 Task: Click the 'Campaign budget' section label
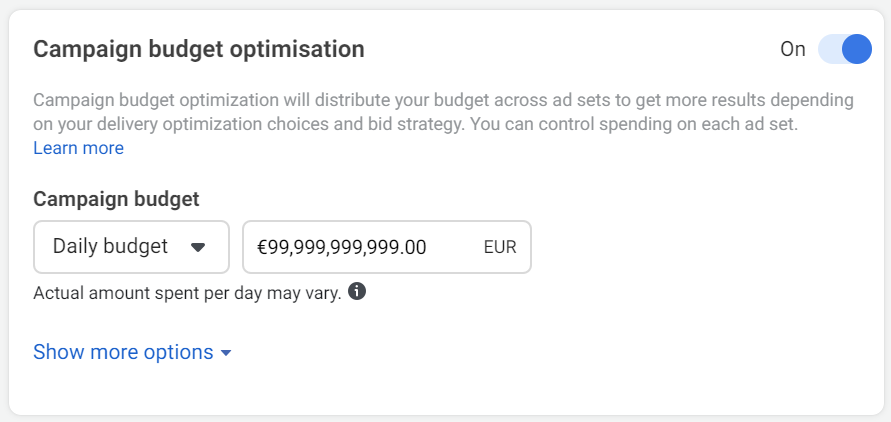[116, 199]
